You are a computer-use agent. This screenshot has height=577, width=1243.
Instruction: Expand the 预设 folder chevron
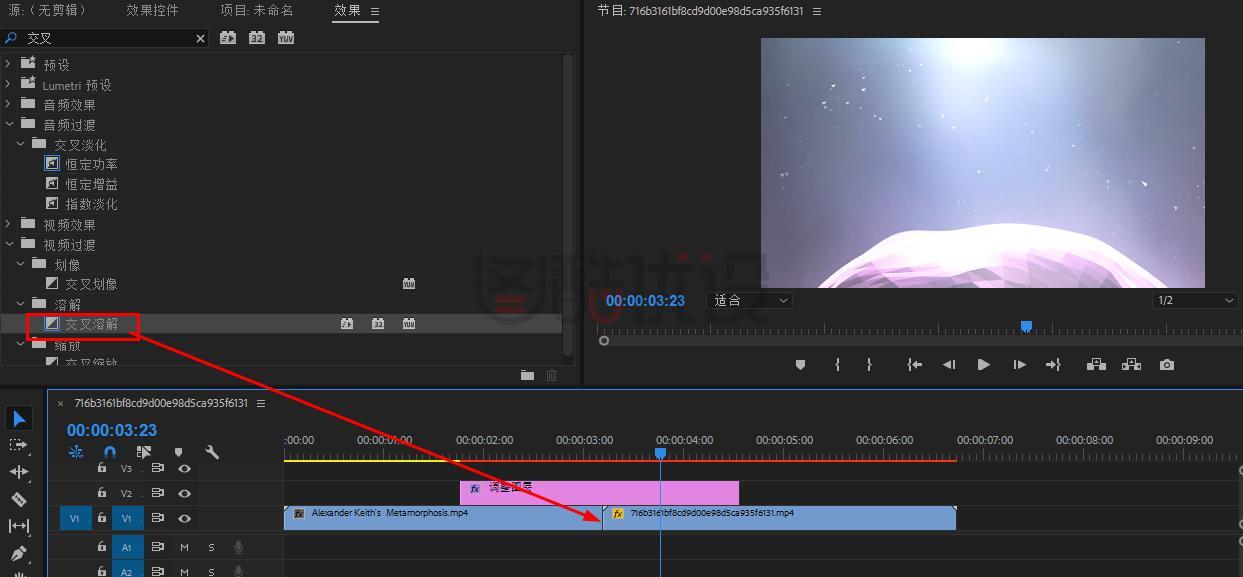click(9, 64)
